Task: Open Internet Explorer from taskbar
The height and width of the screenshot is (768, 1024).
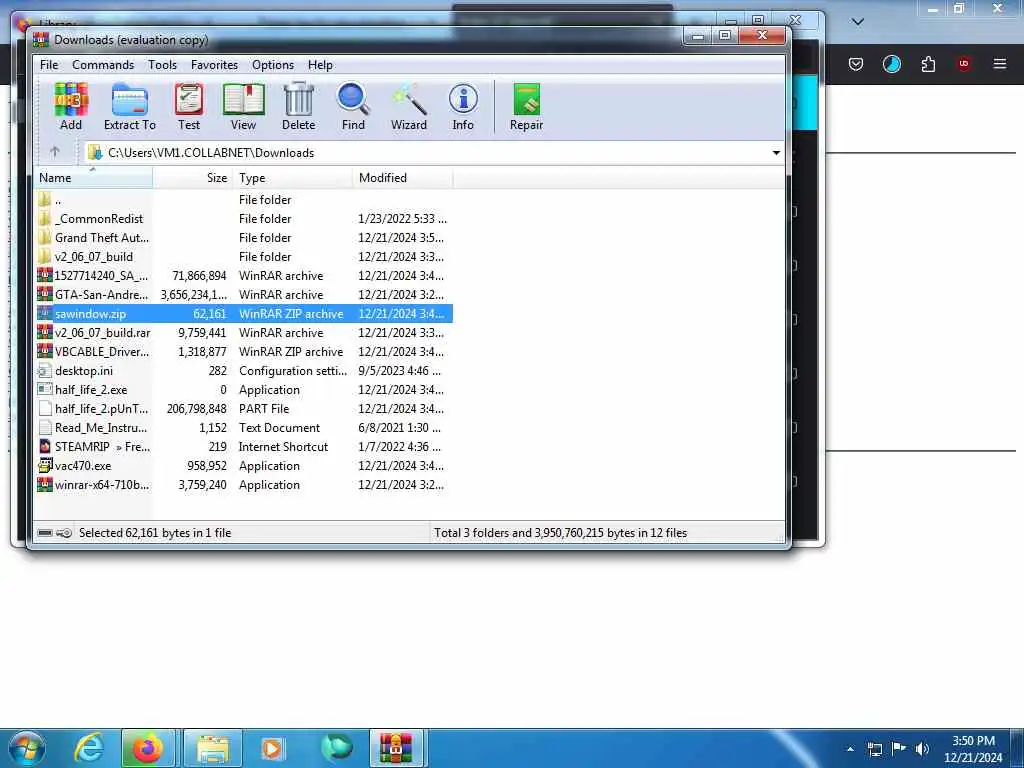Action: (x=89, y=748)
